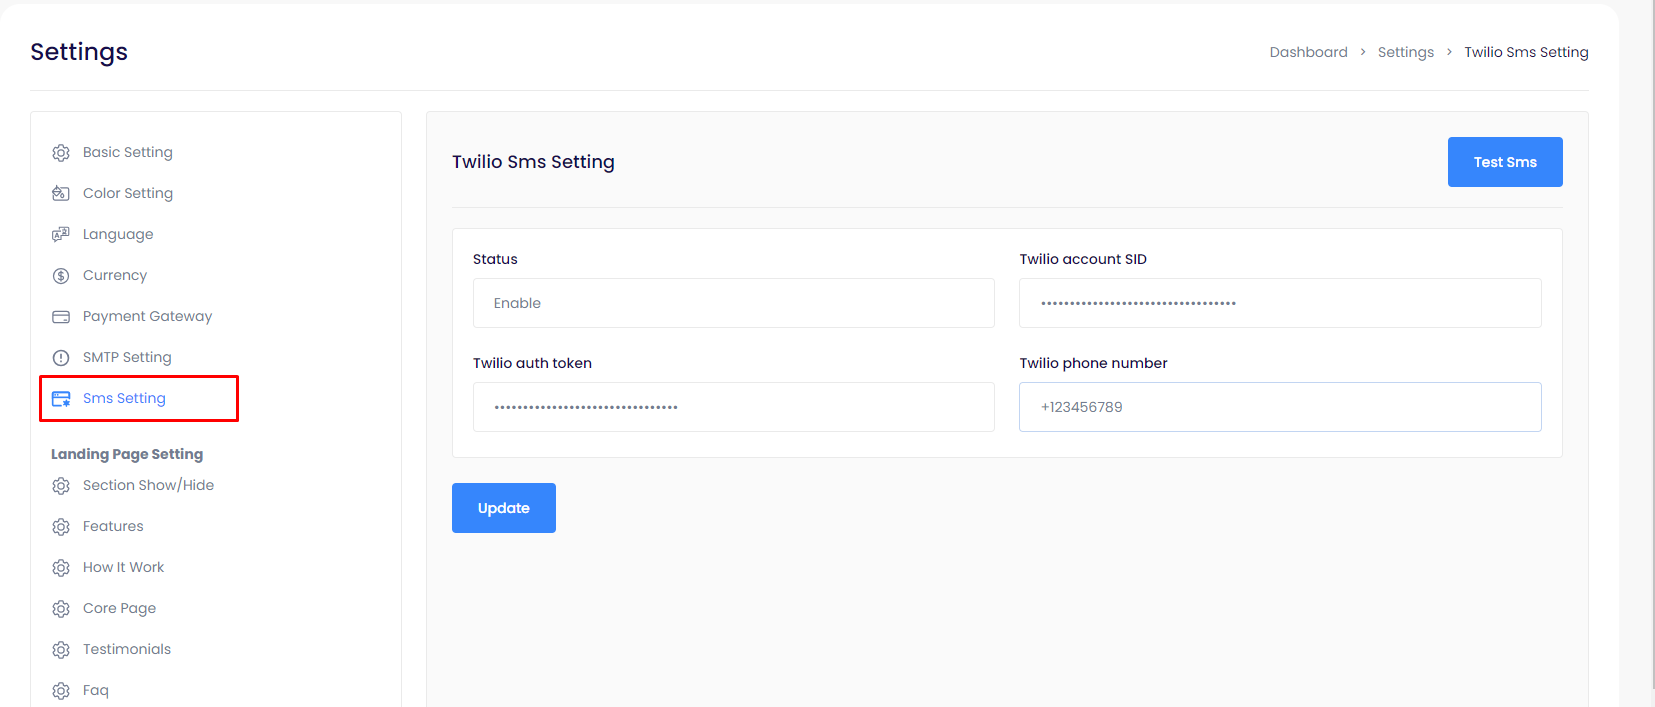1655x707 pixels.
Task: Open How It Work settings
Action: 123,567
